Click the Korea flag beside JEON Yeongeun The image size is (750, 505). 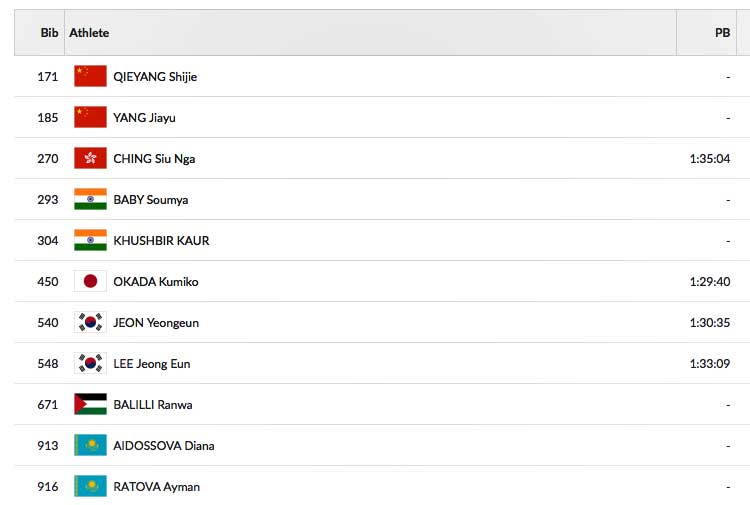point(90,323)
